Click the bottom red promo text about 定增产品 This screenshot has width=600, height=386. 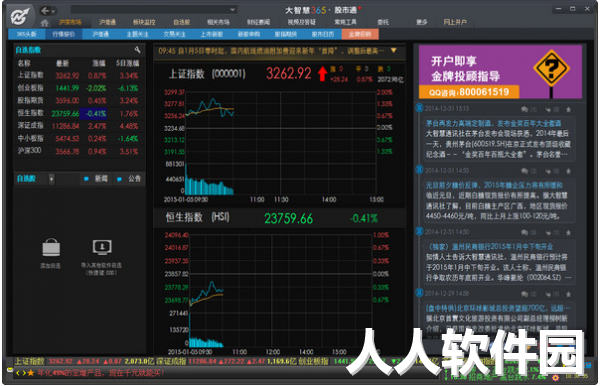point(101,373)
